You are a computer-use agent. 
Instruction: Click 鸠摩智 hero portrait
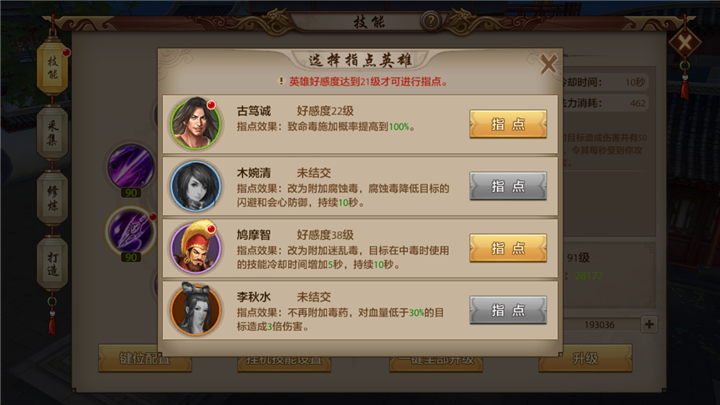(x=196, y=248)
